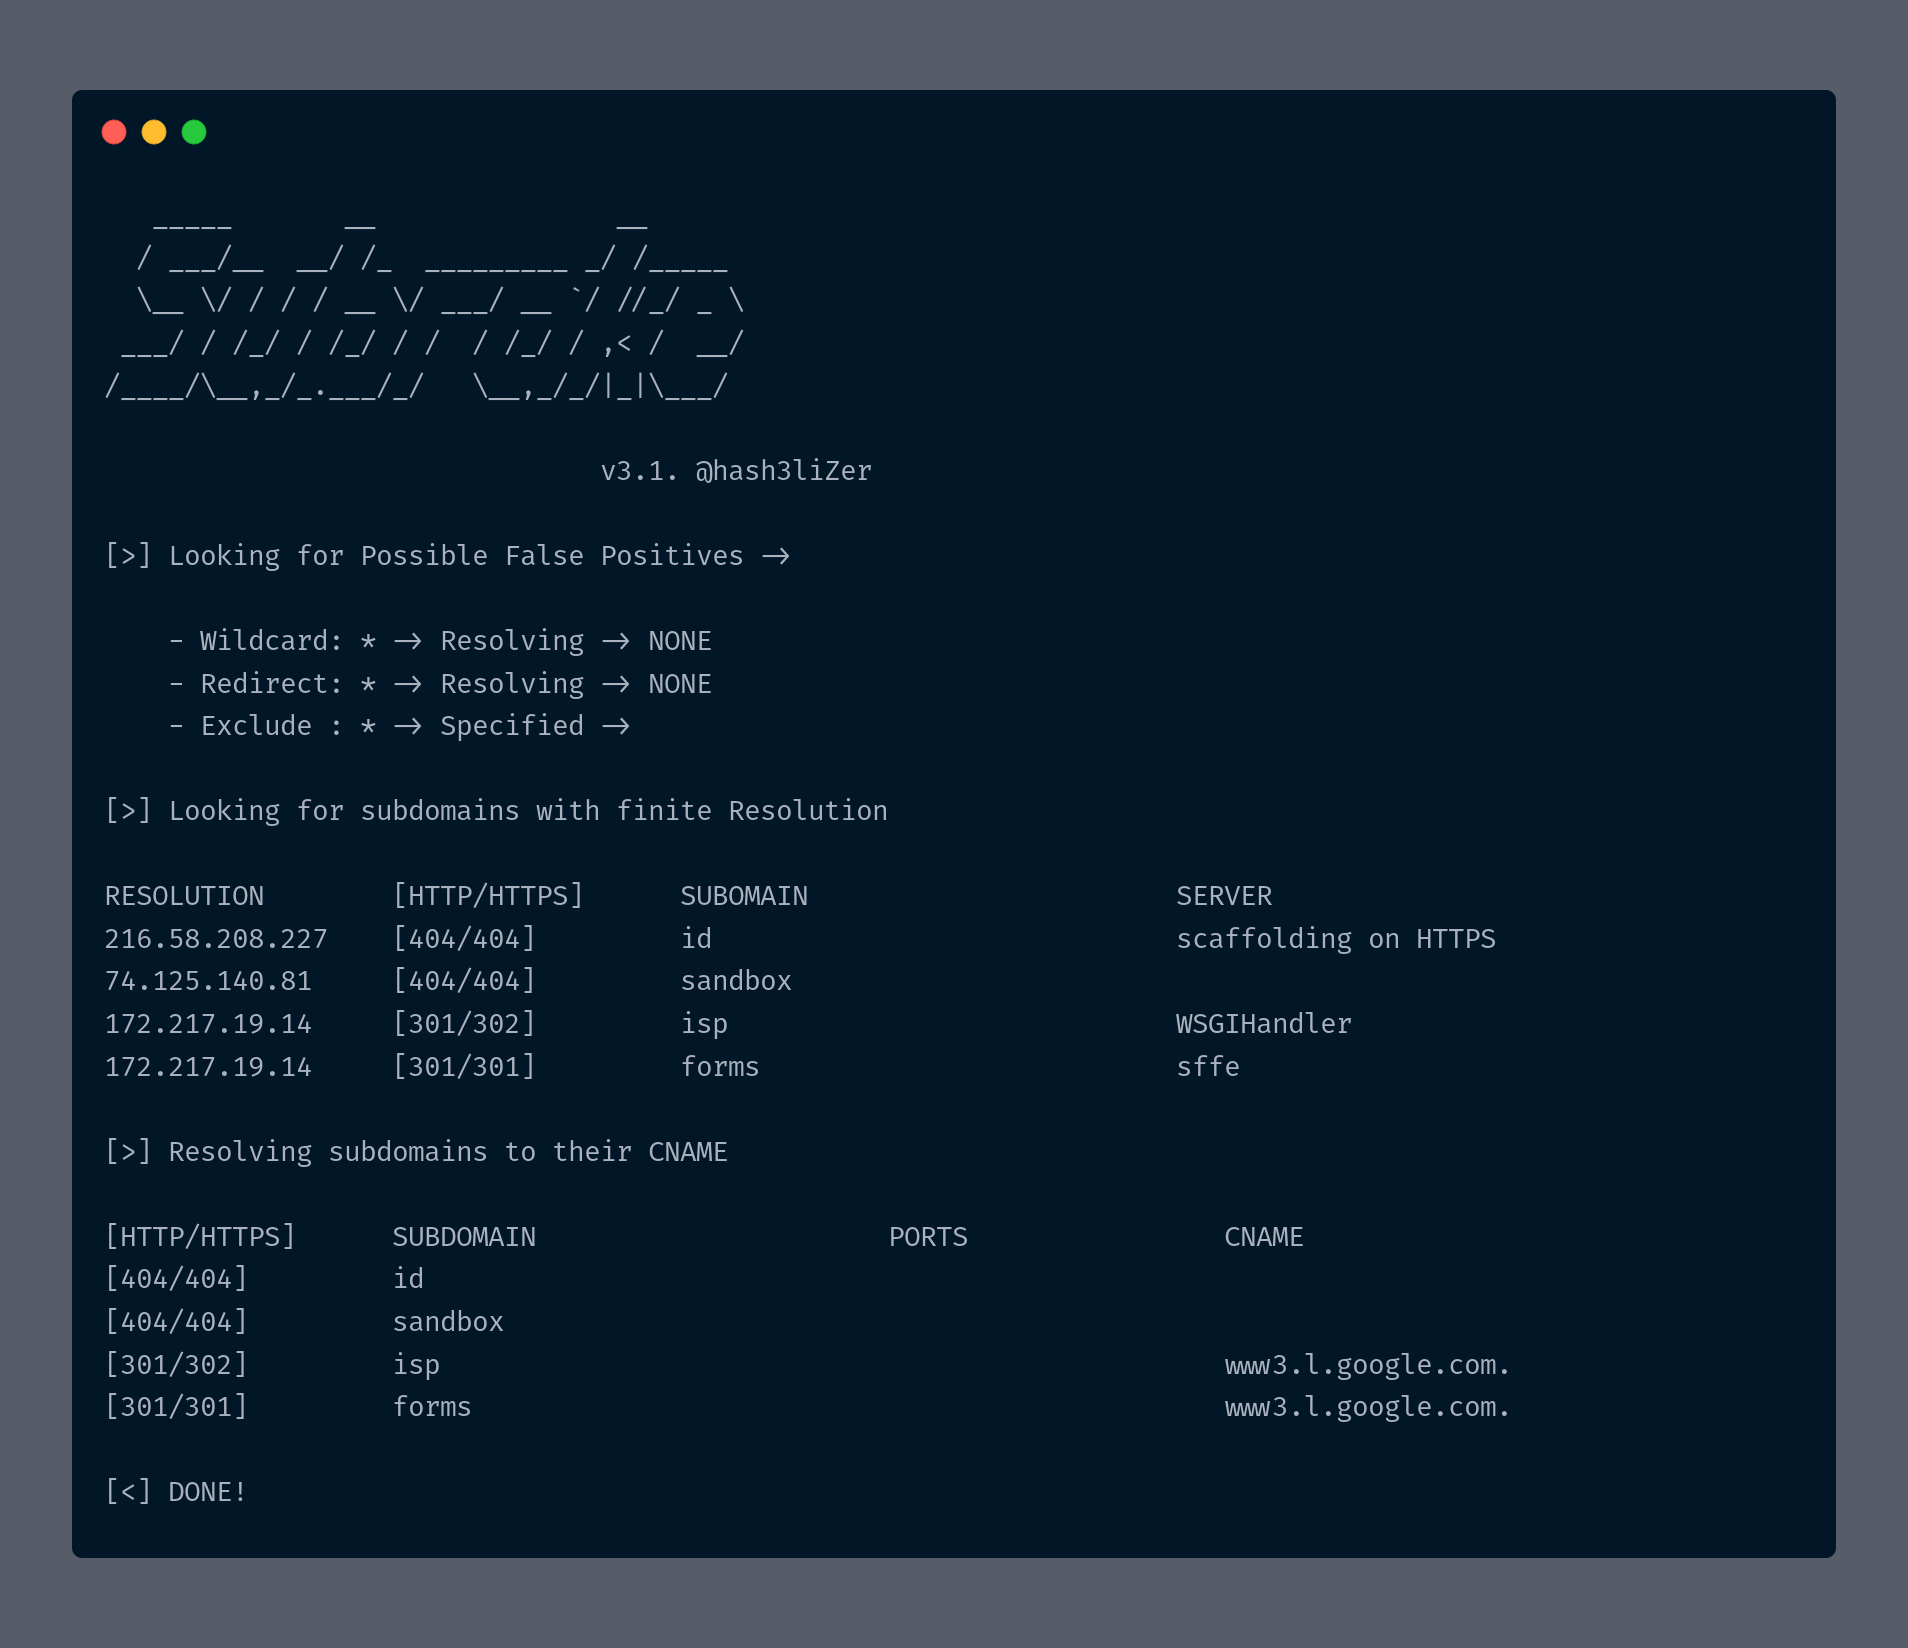The image size is (1908, 1648).
Task: Click the [<] DONE! status line
Action: pyautogui.click(x=176, y=1492)
